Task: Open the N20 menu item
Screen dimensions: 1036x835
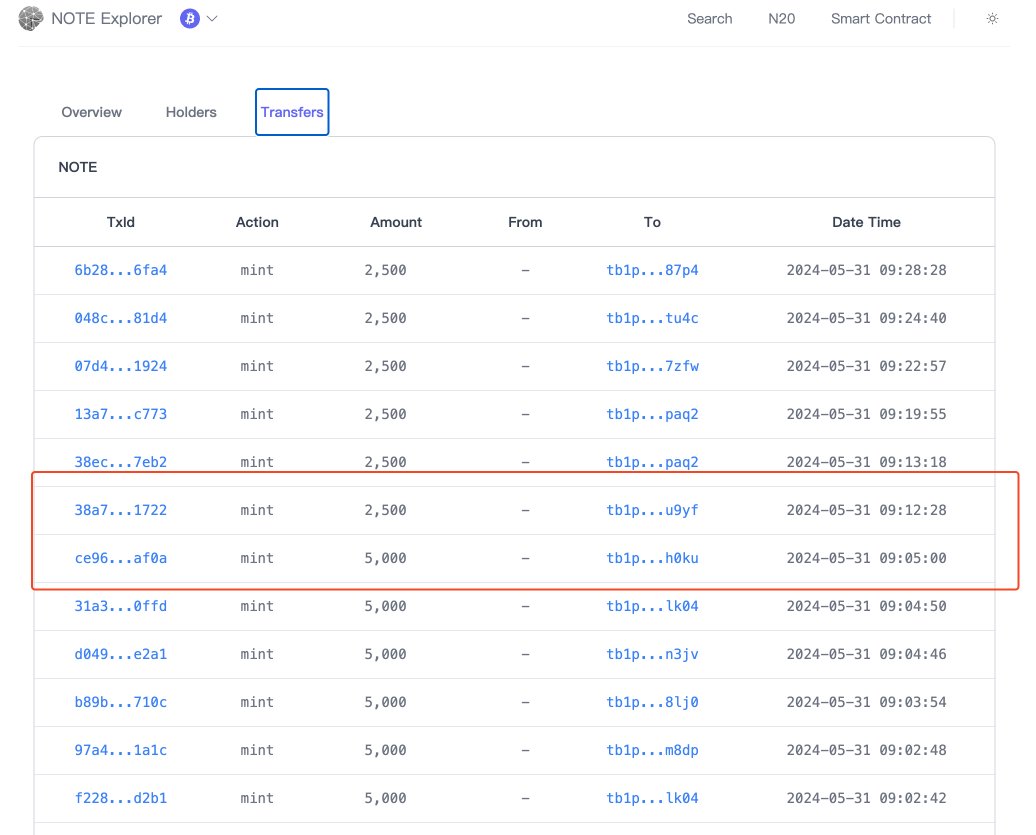Action: pyautogui.click(x=781, y=18)
